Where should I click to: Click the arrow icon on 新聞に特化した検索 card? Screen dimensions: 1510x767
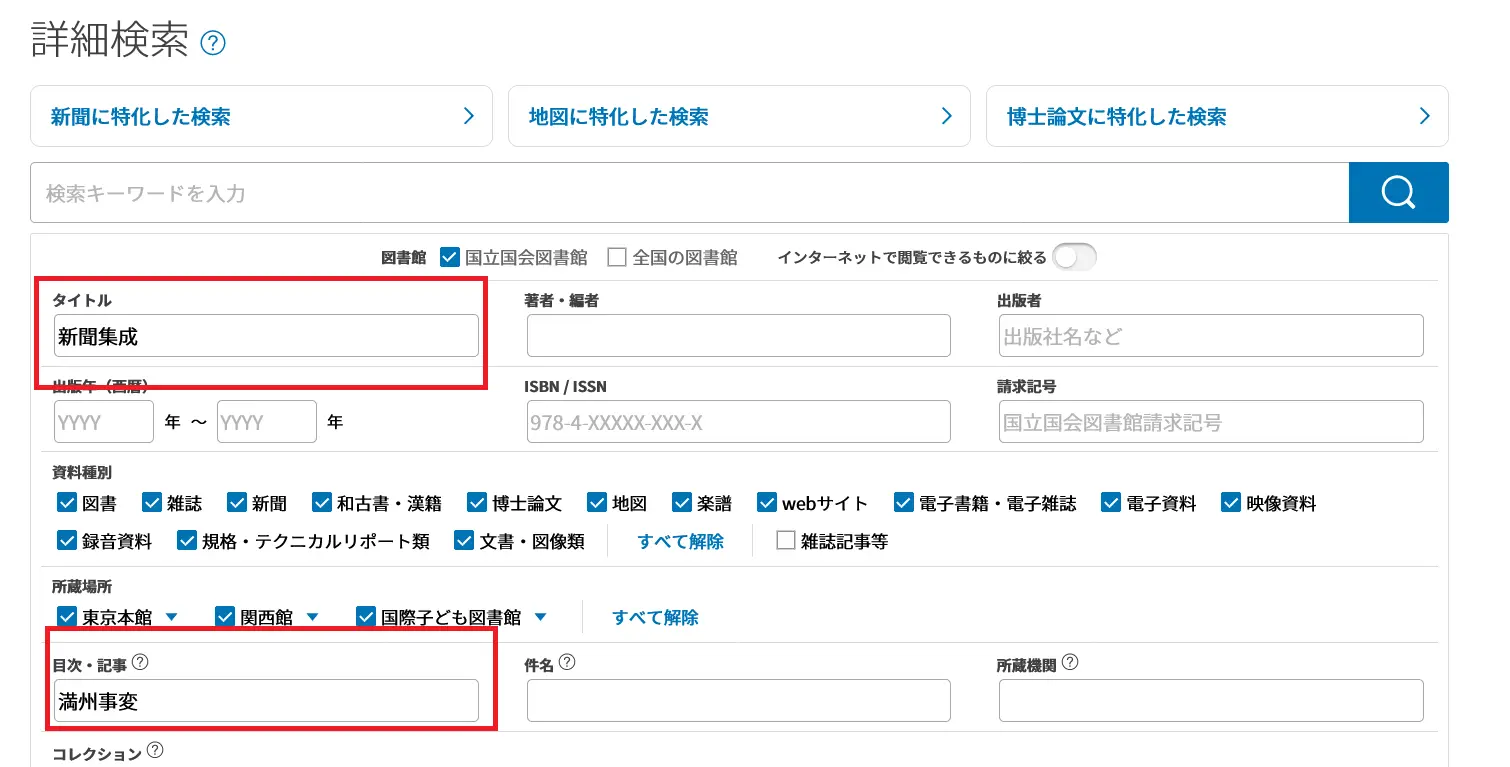[x=468, y=116]
